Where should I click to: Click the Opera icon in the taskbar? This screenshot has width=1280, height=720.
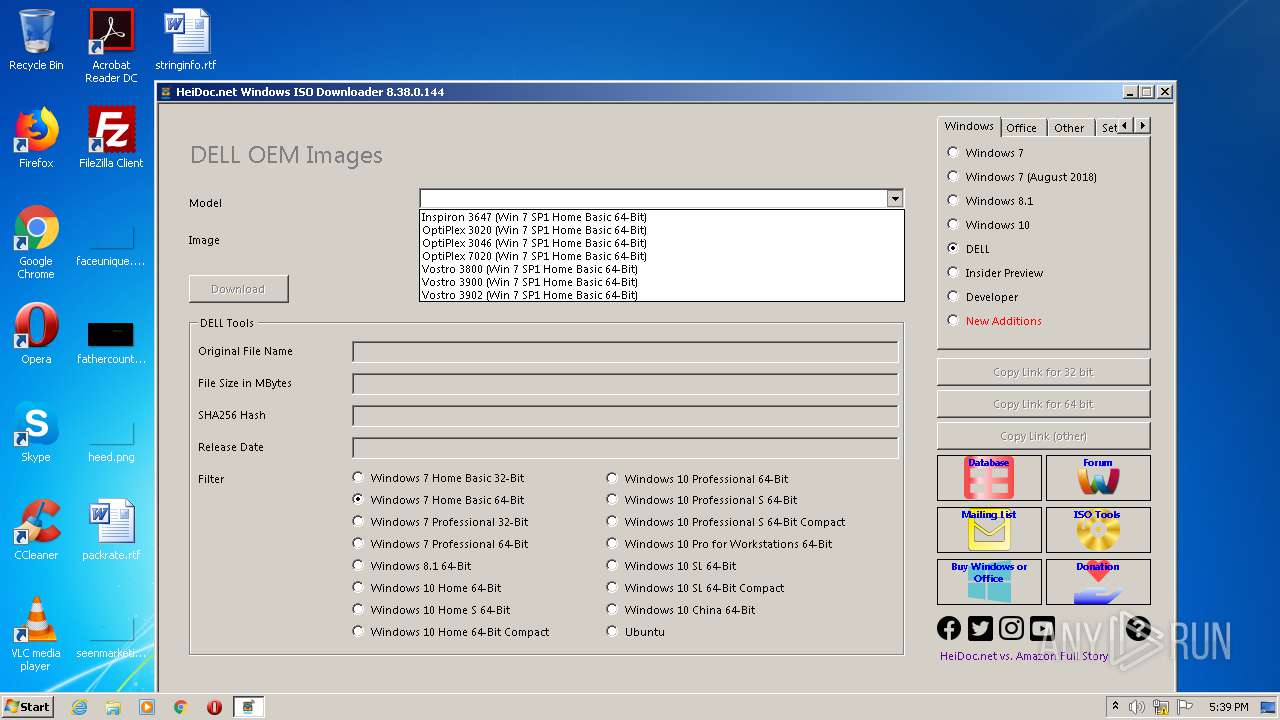click(214, 707)
